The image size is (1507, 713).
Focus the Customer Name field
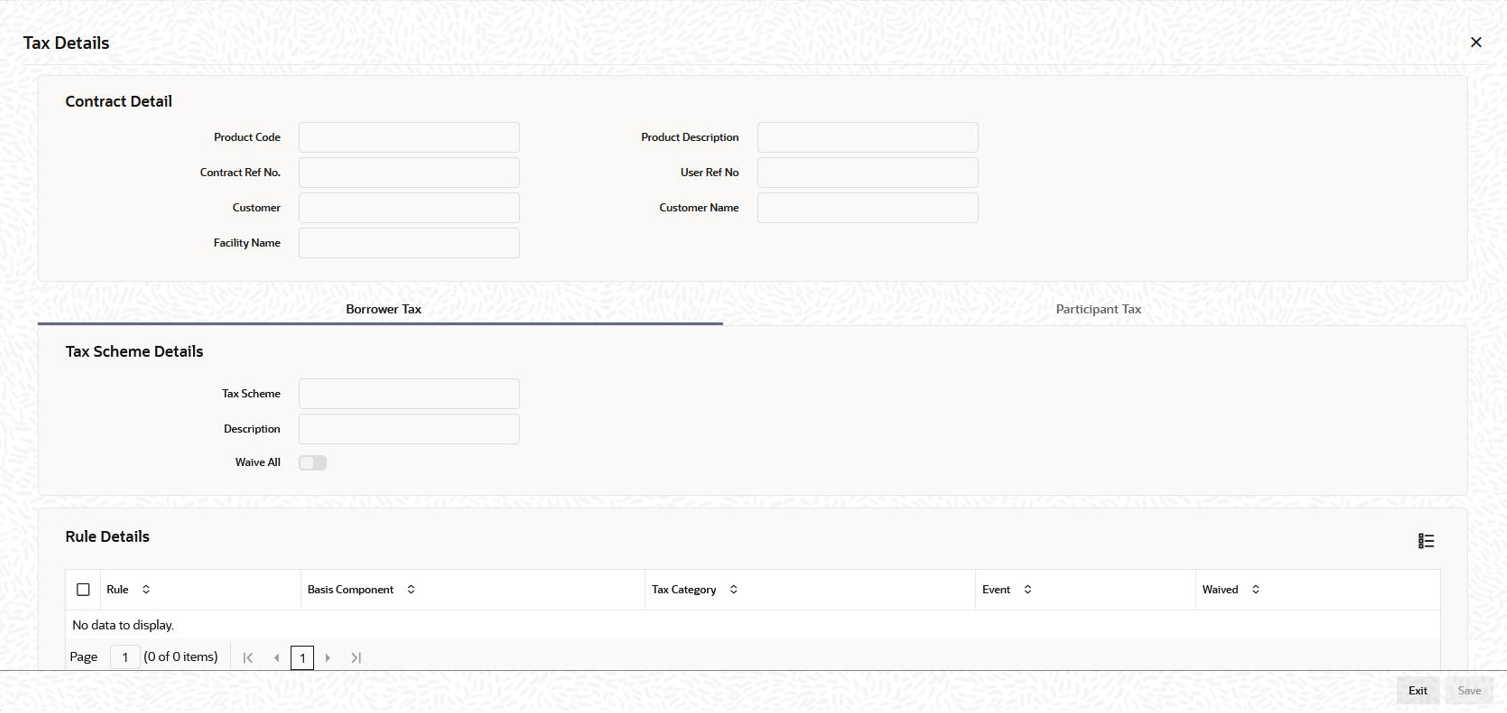868,208
